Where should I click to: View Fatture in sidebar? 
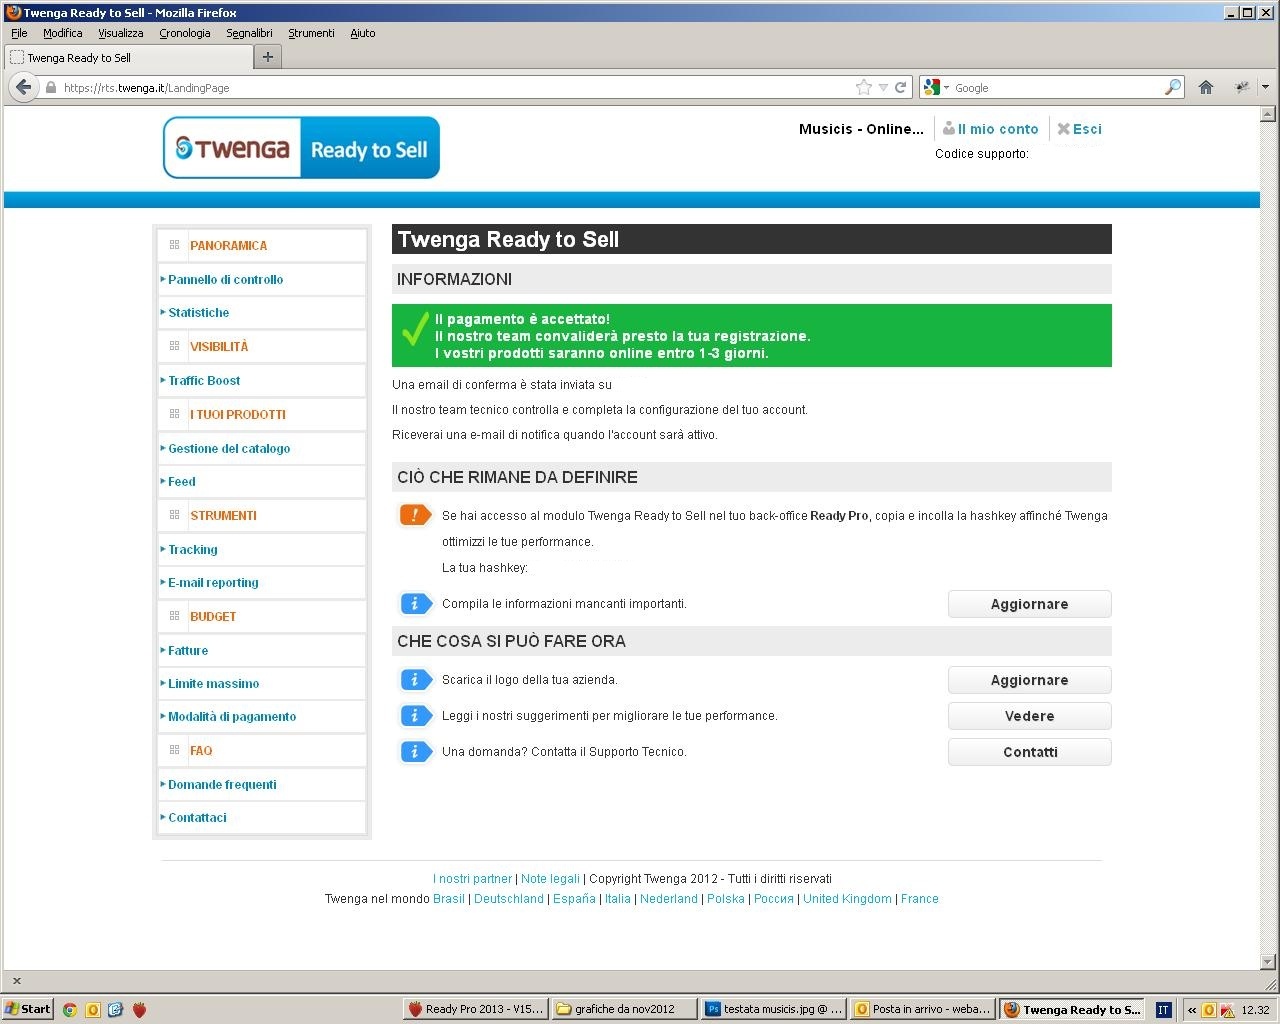point(188,650)
